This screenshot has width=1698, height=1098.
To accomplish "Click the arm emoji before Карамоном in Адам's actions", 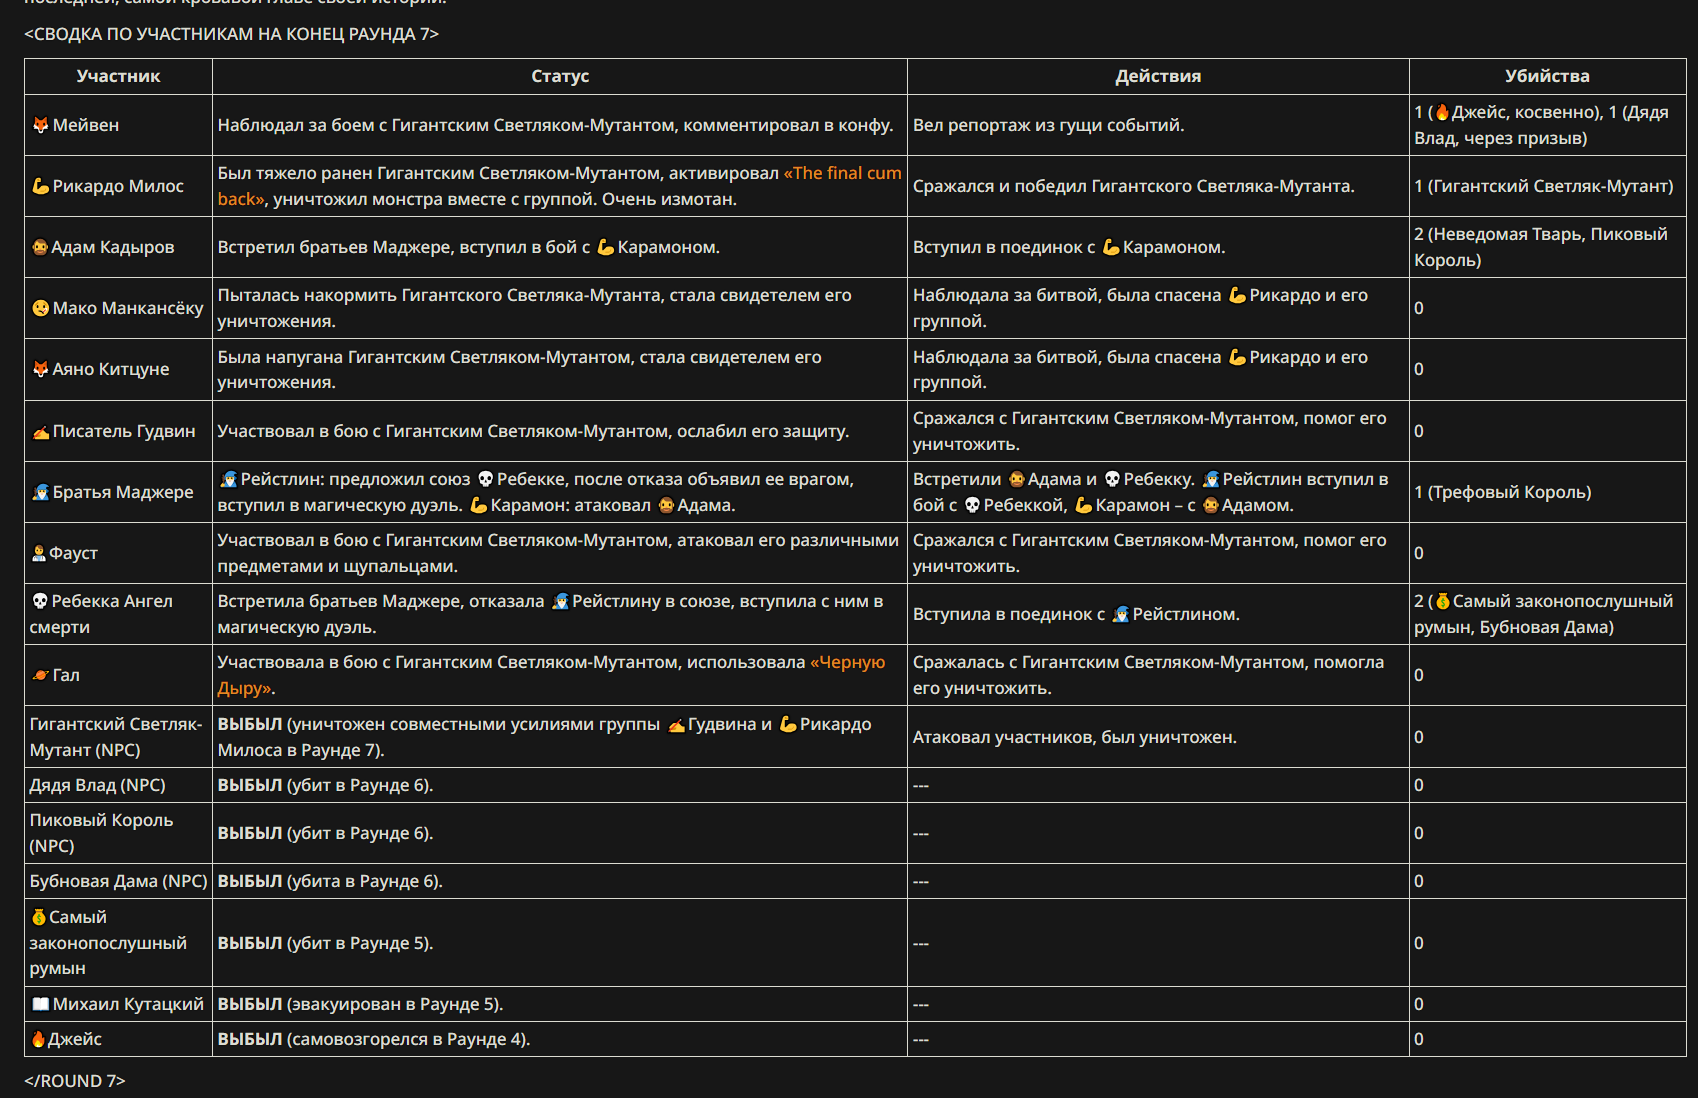I will click(x=1111, y=247).
